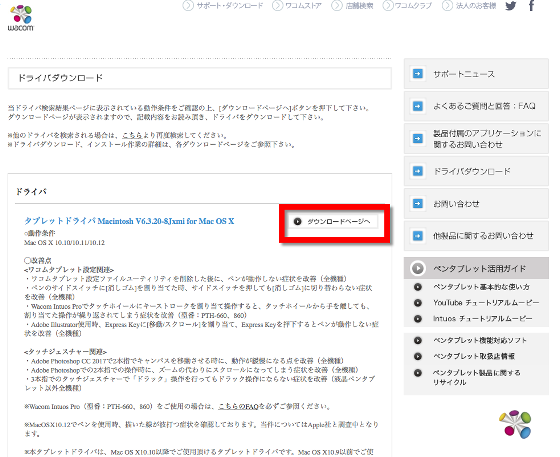Open サポート・ダウンロード in top navigation
The width and height of the screenshot is (560, 457).
coord(230,6)
